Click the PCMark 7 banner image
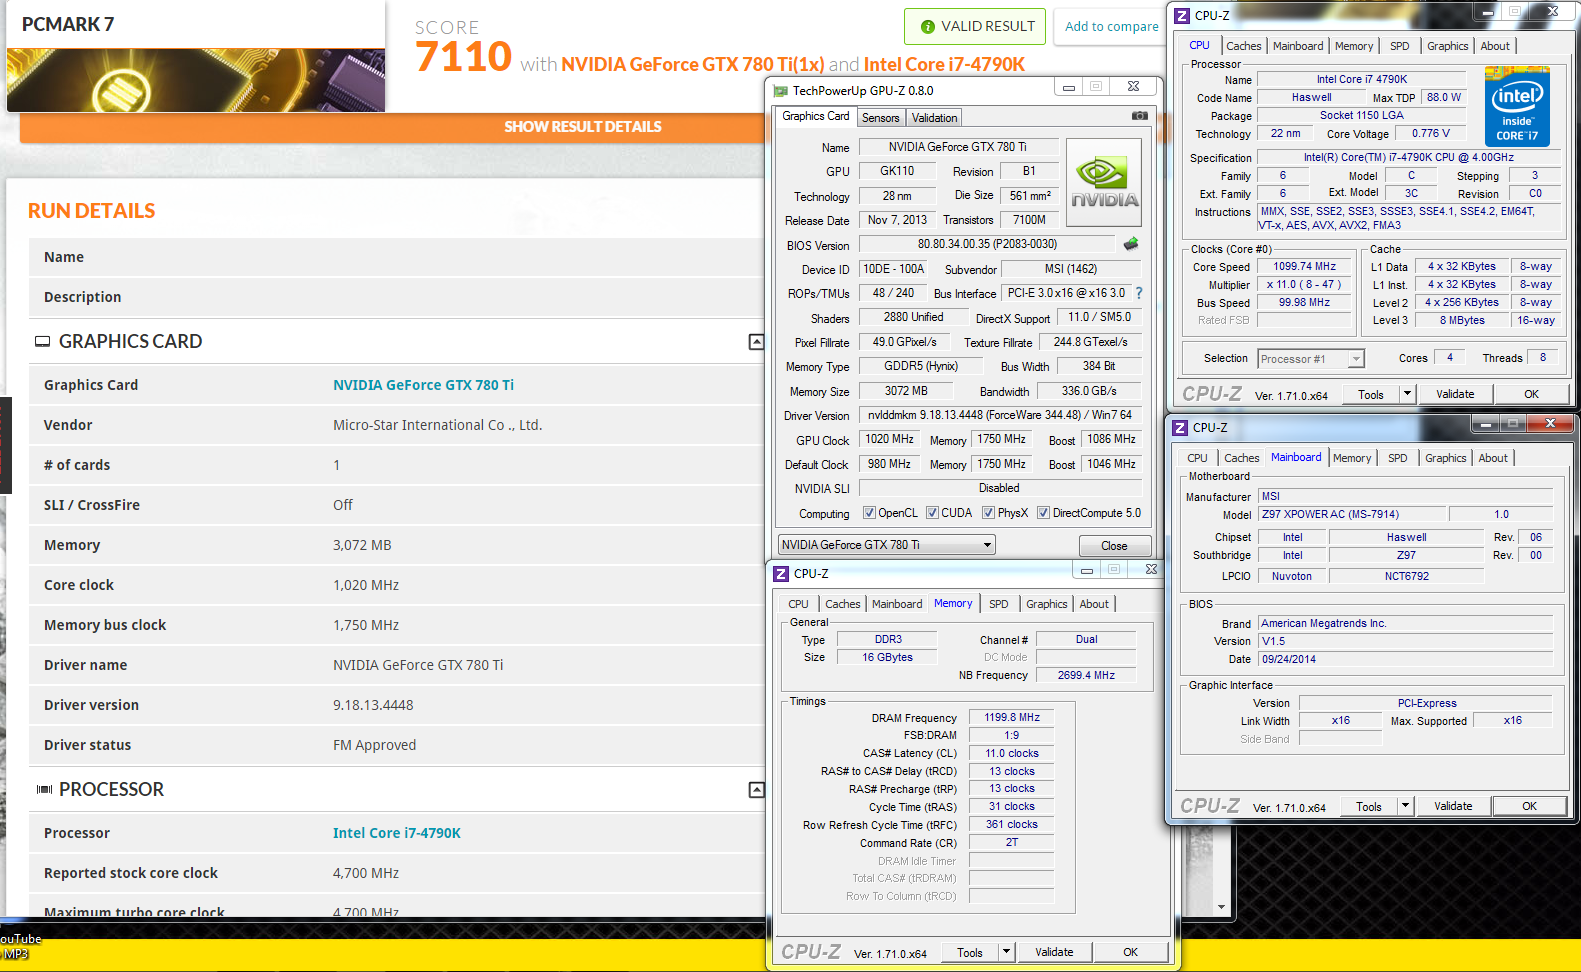Viewport: 1581px width, 972px height. tap(196, 80)
